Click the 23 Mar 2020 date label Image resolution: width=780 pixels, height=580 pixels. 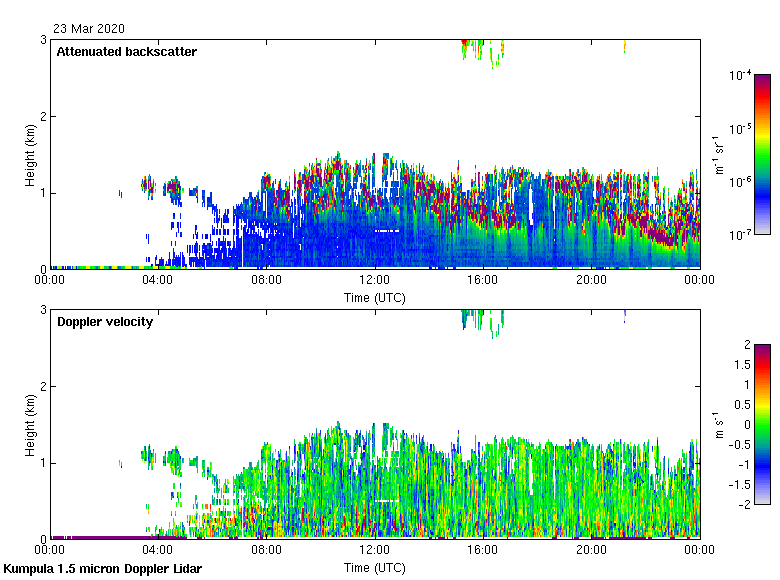point(90,29)
